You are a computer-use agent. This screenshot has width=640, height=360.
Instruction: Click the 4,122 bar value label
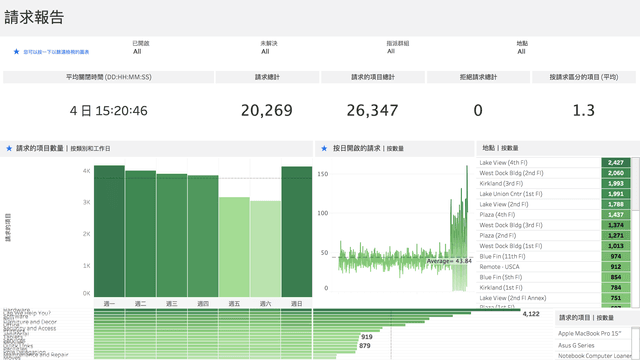click(531, 314)
